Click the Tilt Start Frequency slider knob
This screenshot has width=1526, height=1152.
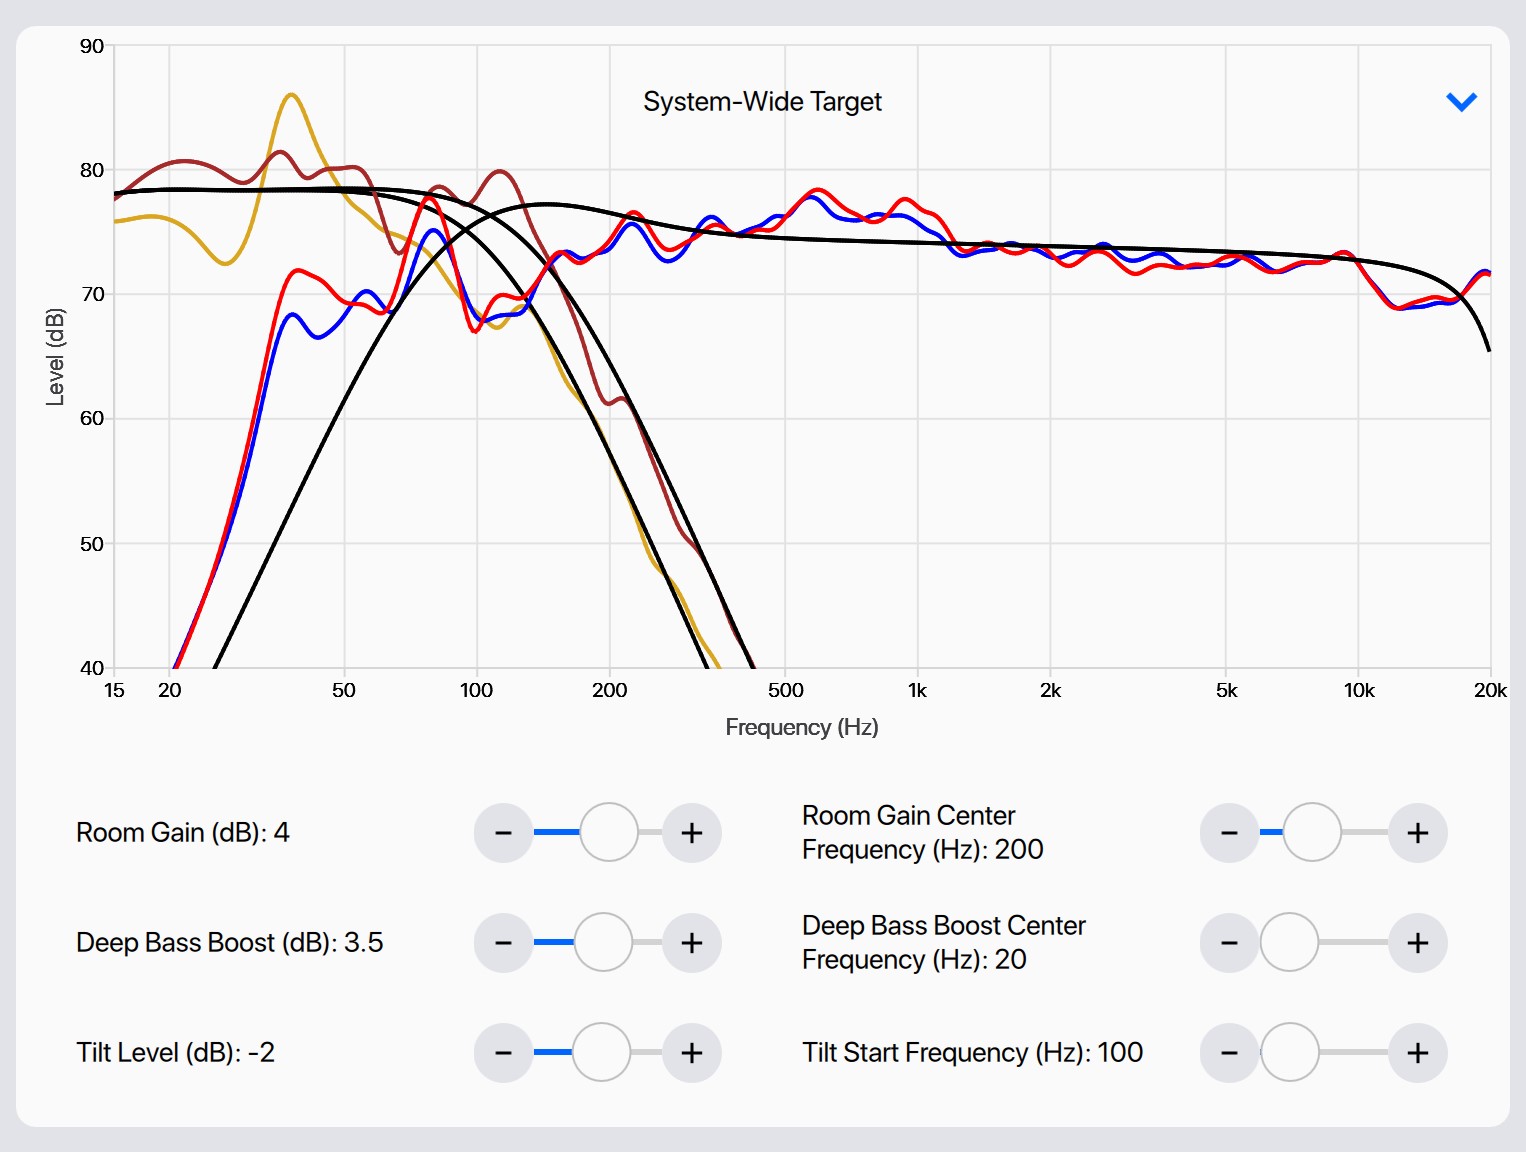pyautogui.click(x=1290, y=1052)
